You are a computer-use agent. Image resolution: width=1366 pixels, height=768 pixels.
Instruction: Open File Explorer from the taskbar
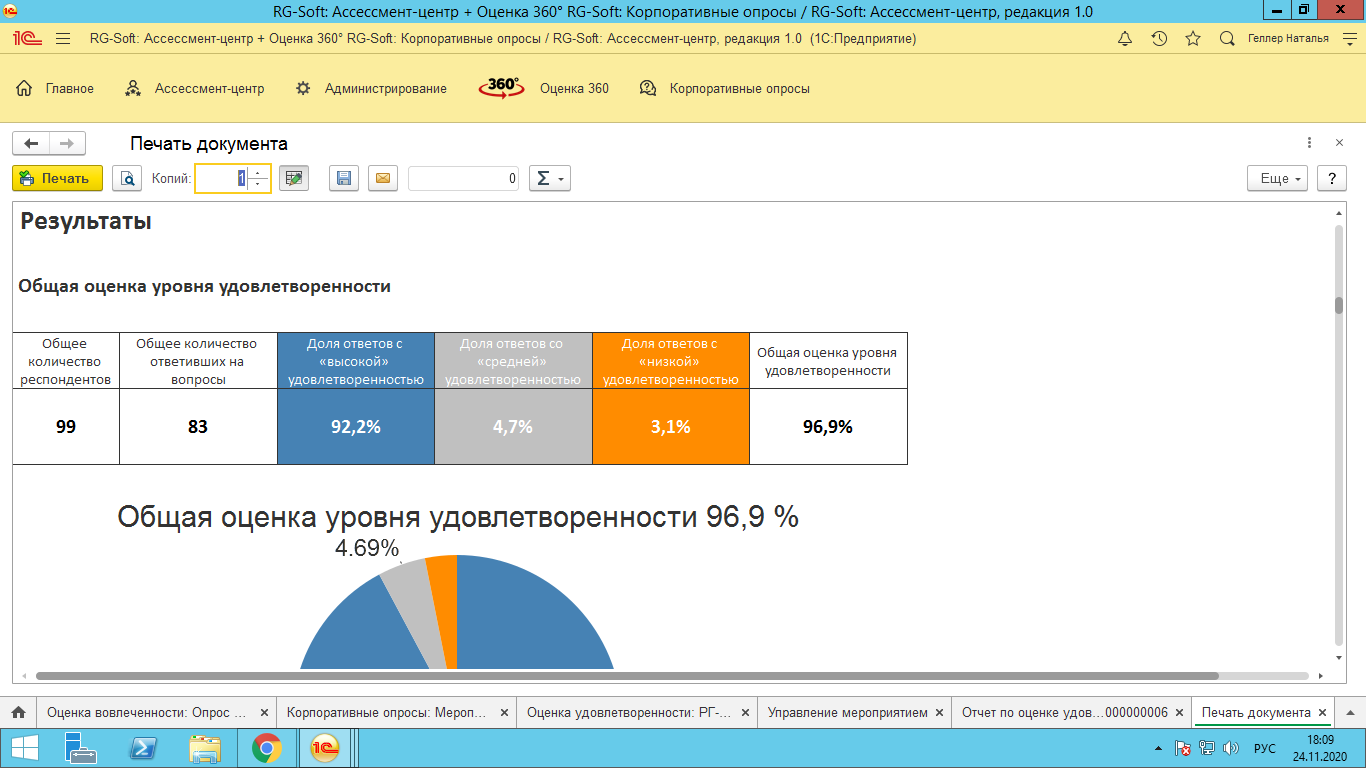click(205, 748)
